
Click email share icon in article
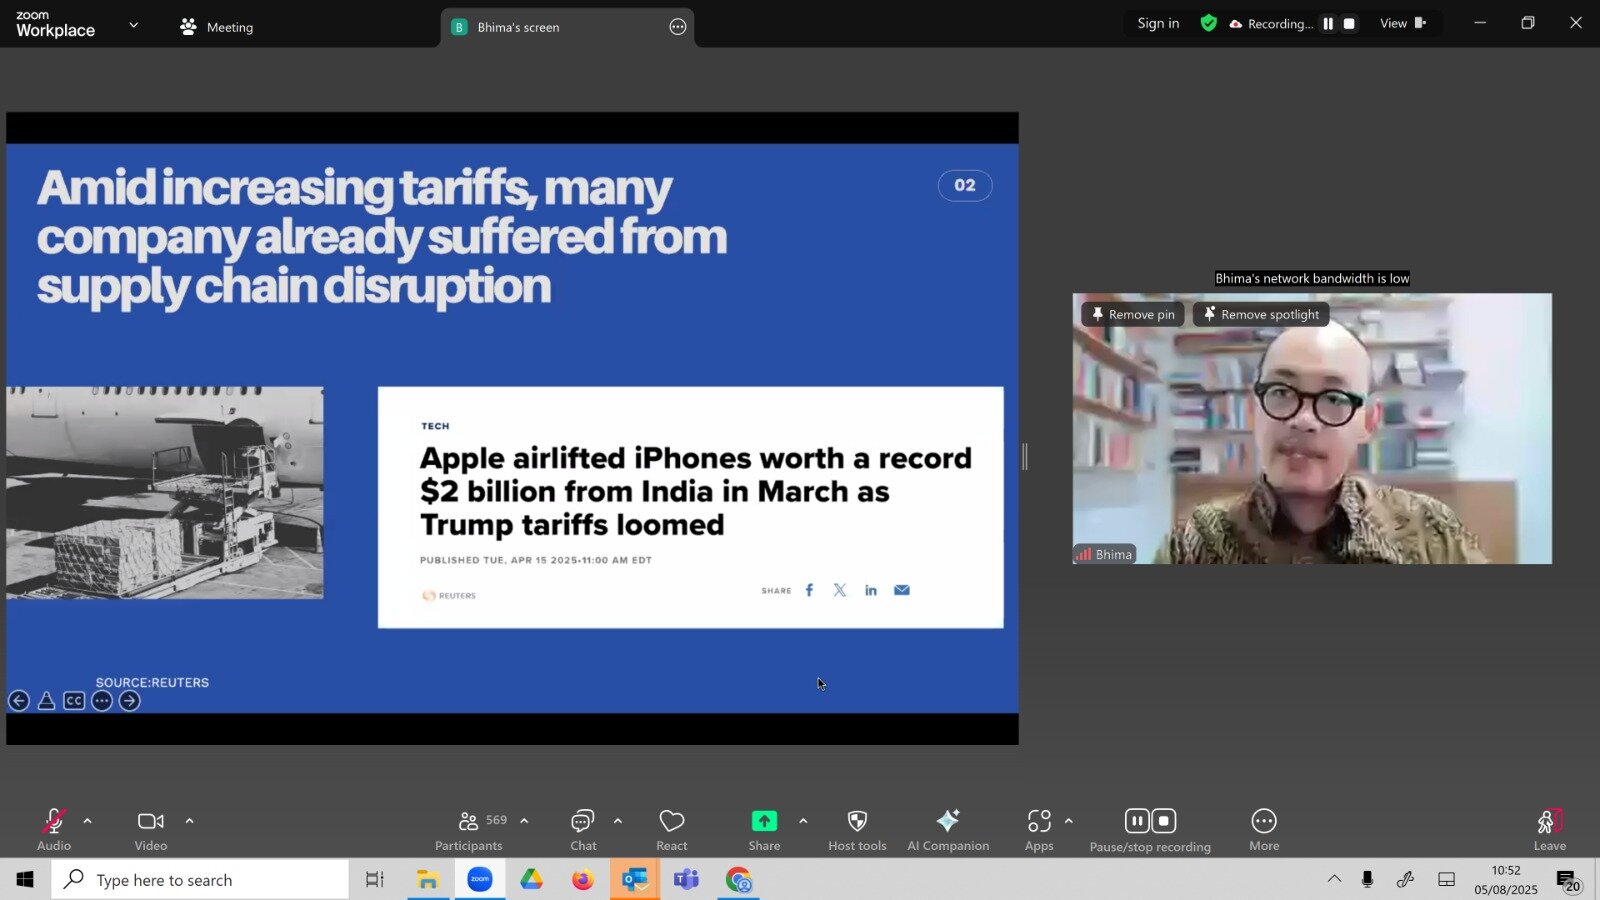[x=902, y=590]
